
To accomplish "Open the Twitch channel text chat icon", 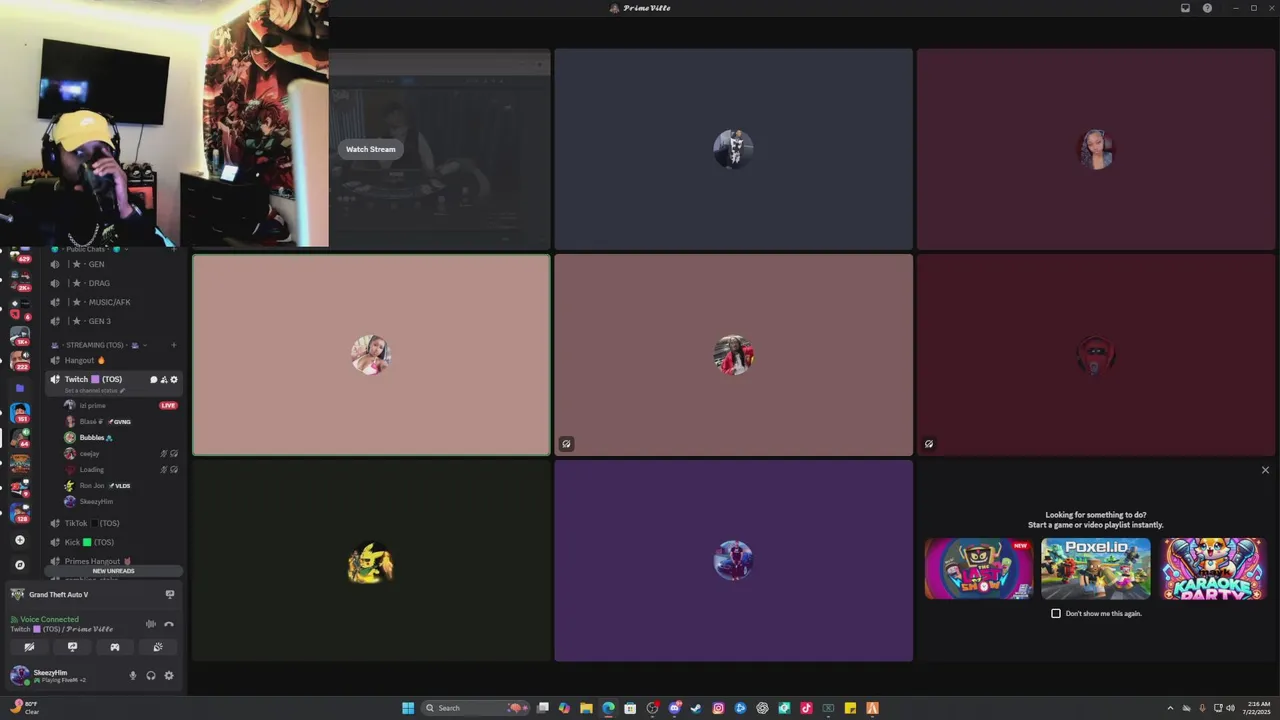I will (153, 380).
